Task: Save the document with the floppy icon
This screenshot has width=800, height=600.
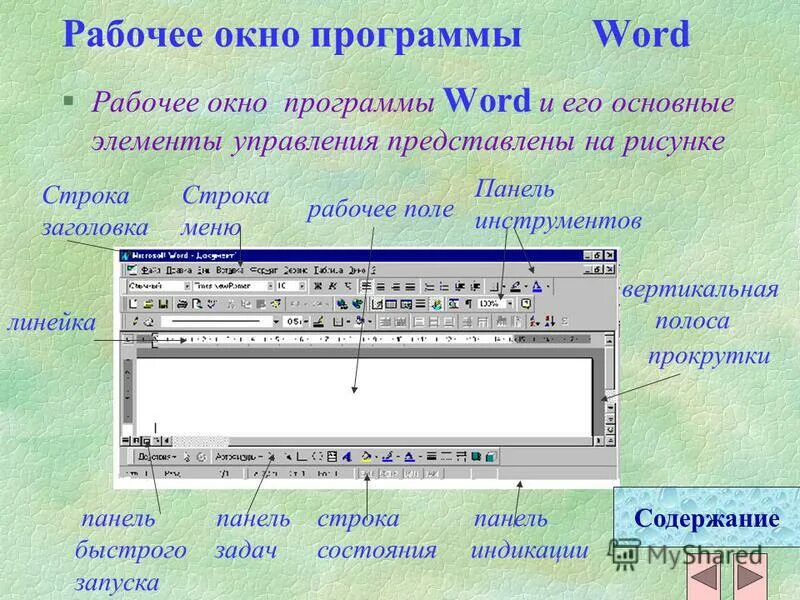Action: coord(163,304)
